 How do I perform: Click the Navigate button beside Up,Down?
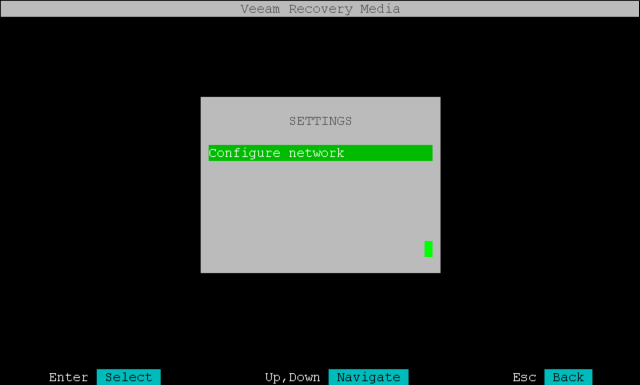click(x=369, y=377)
